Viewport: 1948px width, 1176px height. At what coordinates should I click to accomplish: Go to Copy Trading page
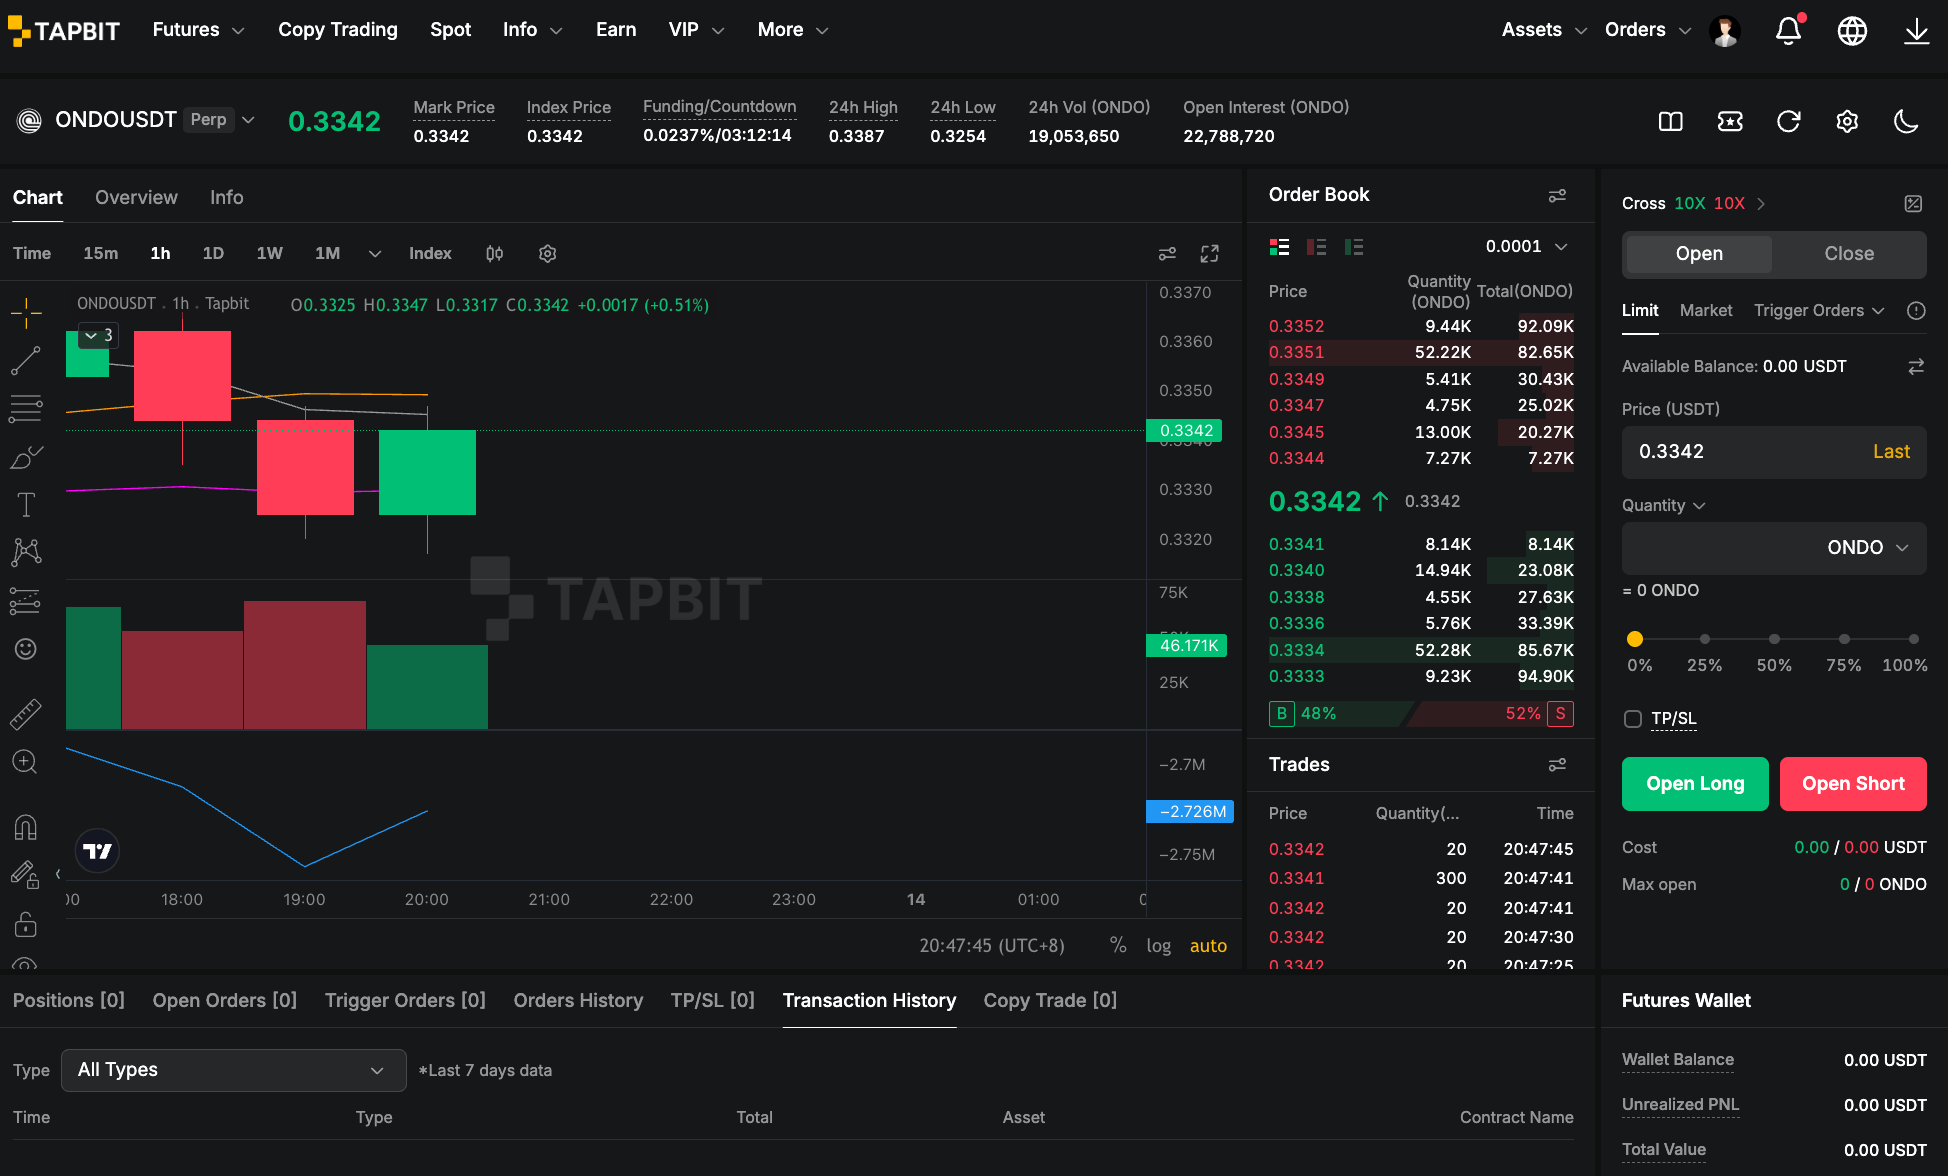(x=338, y=30)
